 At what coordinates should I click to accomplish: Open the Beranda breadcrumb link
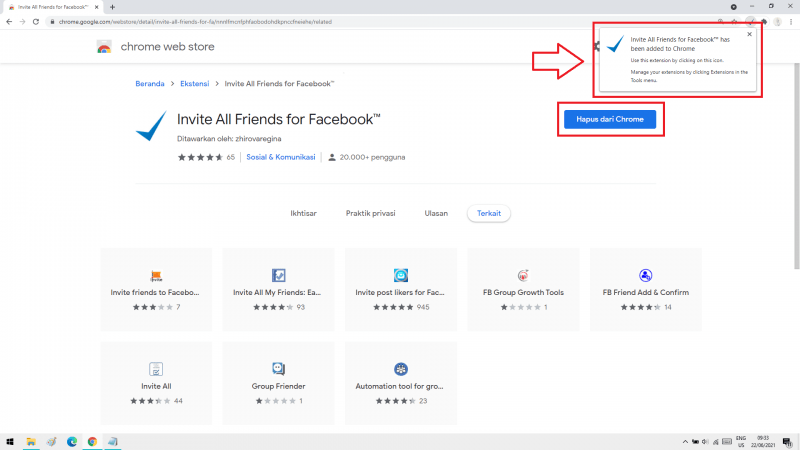click(x=149, y=84)
